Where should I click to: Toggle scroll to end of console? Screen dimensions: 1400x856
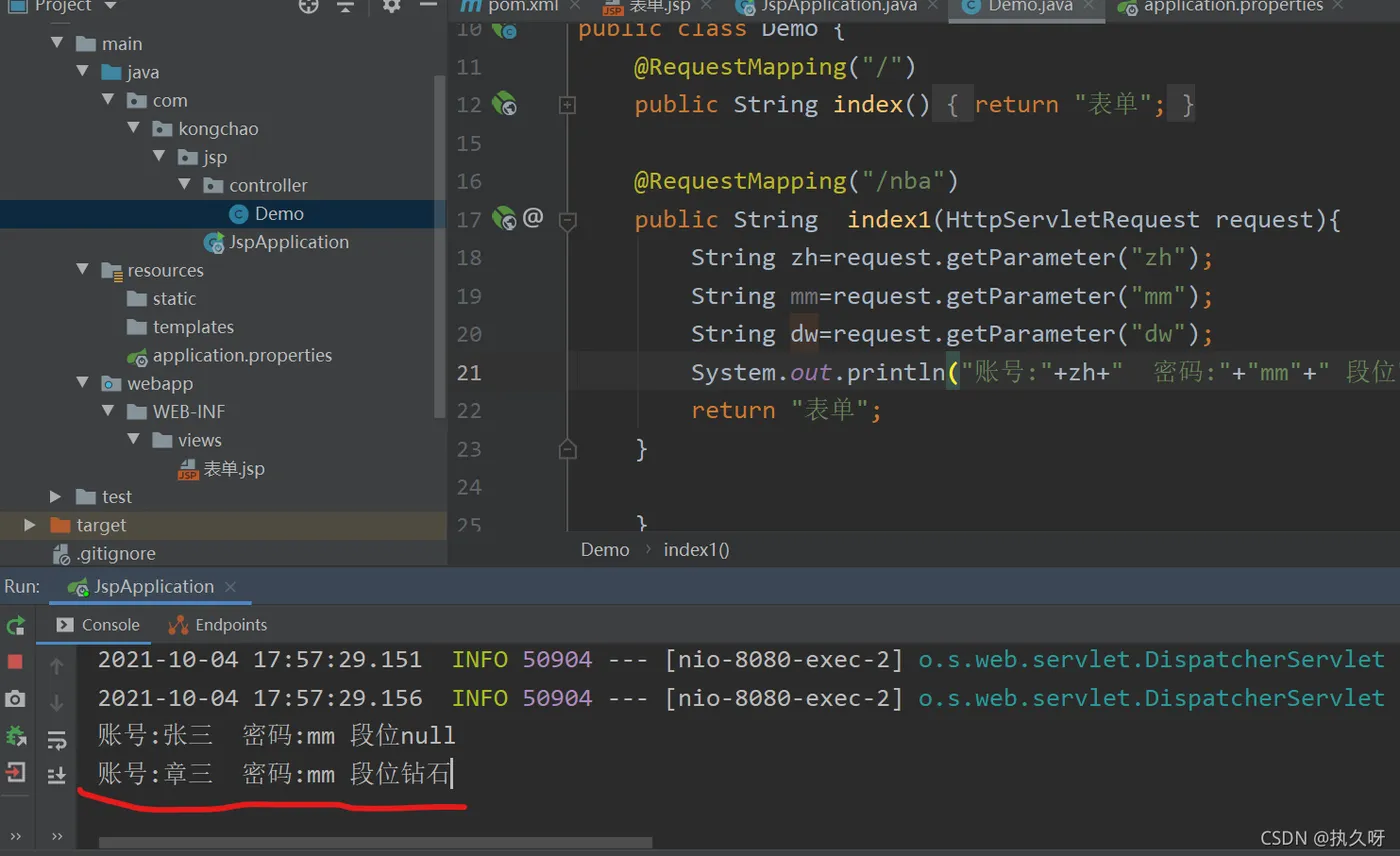click(x=57, y=775)
